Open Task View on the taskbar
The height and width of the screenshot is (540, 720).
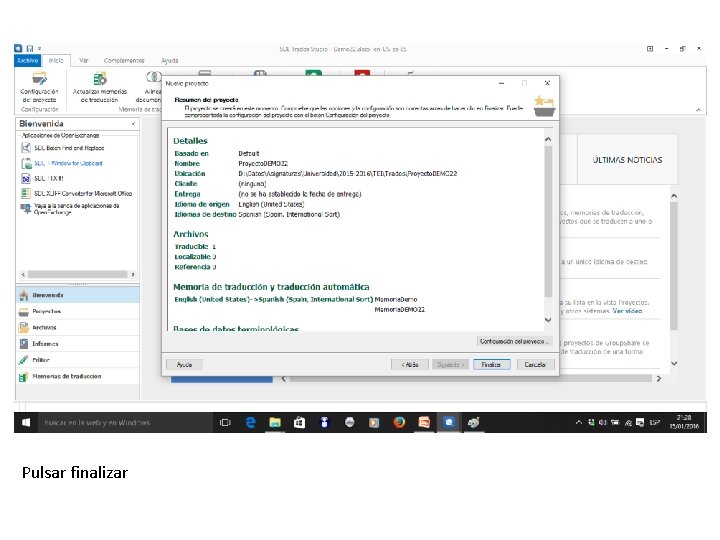(x=225, y=422)
